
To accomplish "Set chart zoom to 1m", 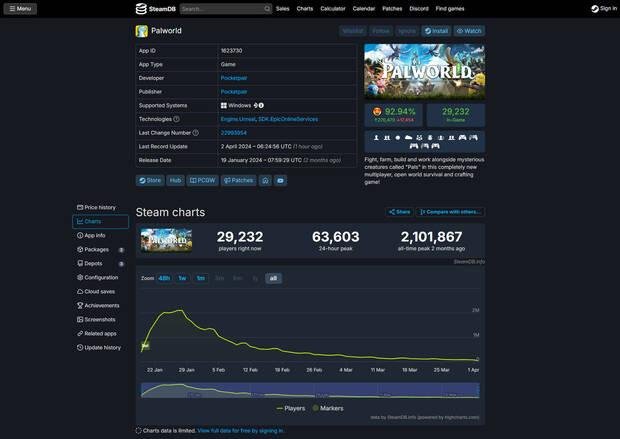I will point(201,278).
